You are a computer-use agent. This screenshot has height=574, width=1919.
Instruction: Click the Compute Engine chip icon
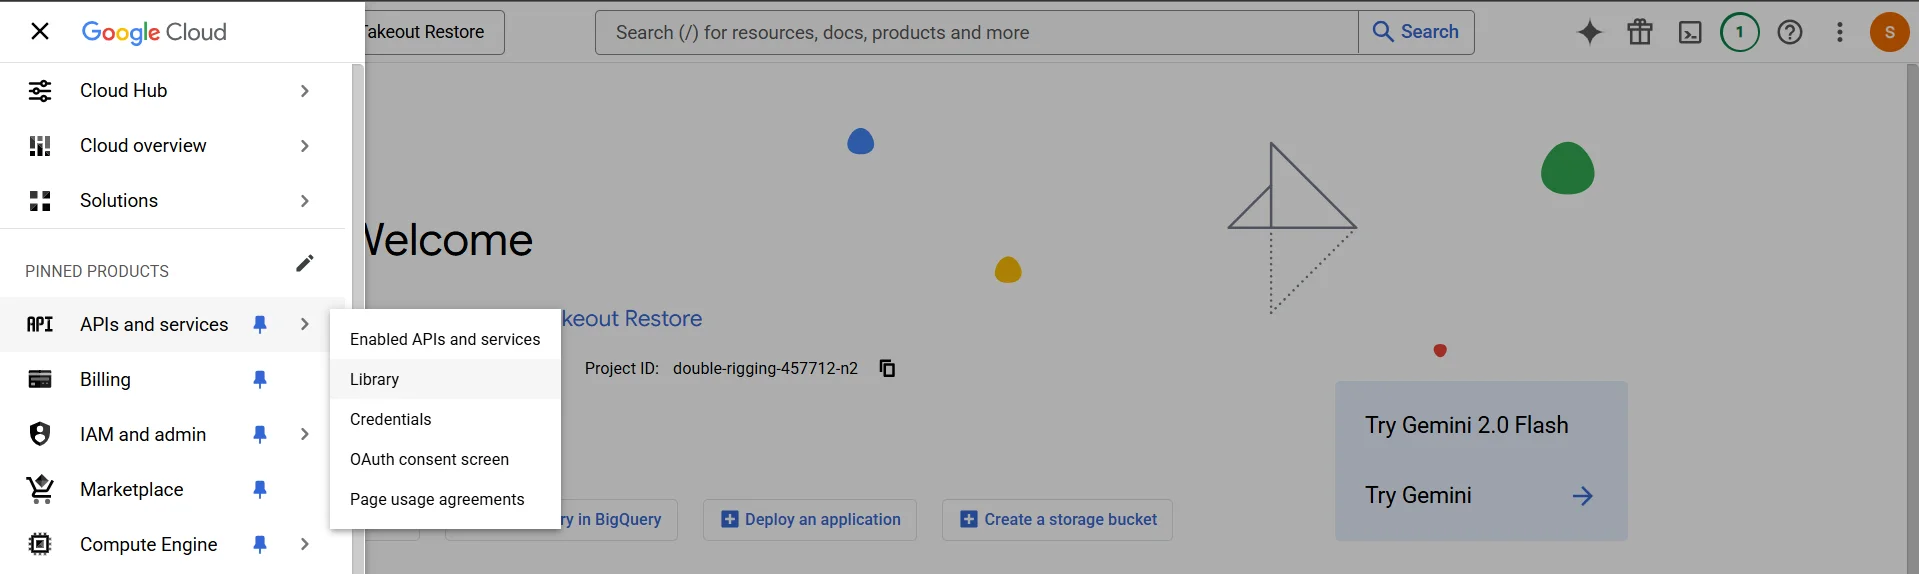click(40, 544)
